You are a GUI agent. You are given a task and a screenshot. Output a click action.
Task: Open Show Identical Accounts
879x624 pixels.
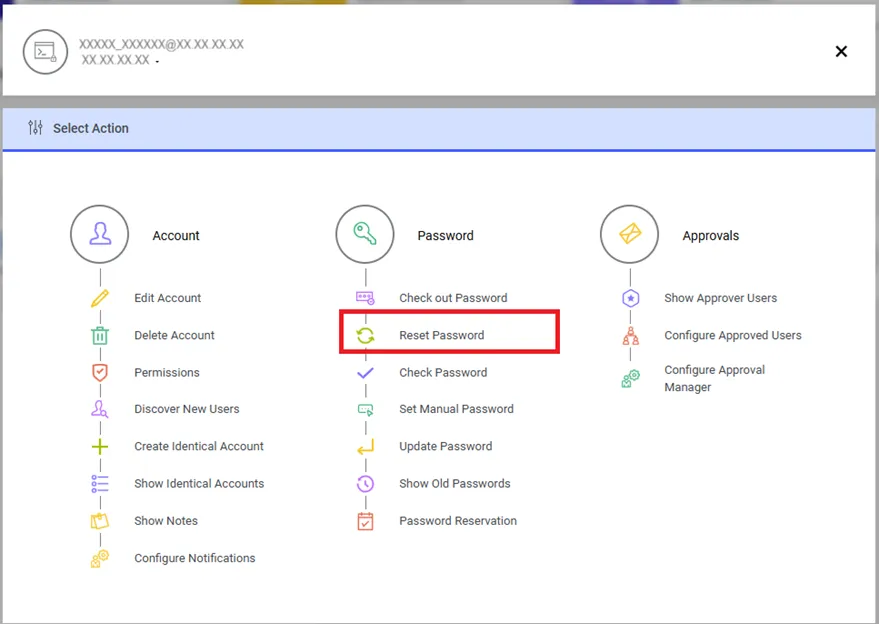click(199, 484)
